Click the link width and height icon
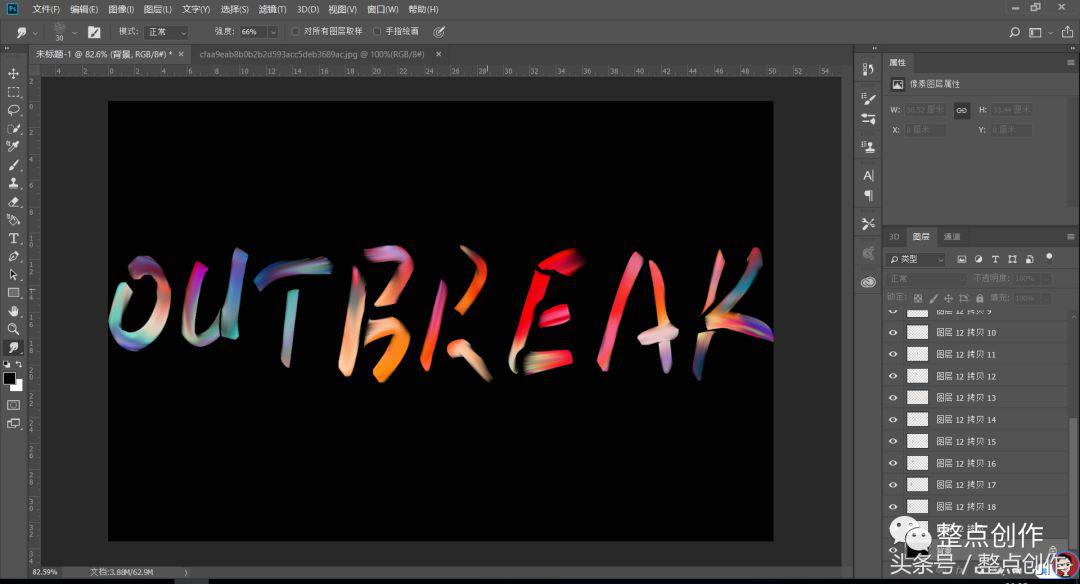 click(961, 110)
